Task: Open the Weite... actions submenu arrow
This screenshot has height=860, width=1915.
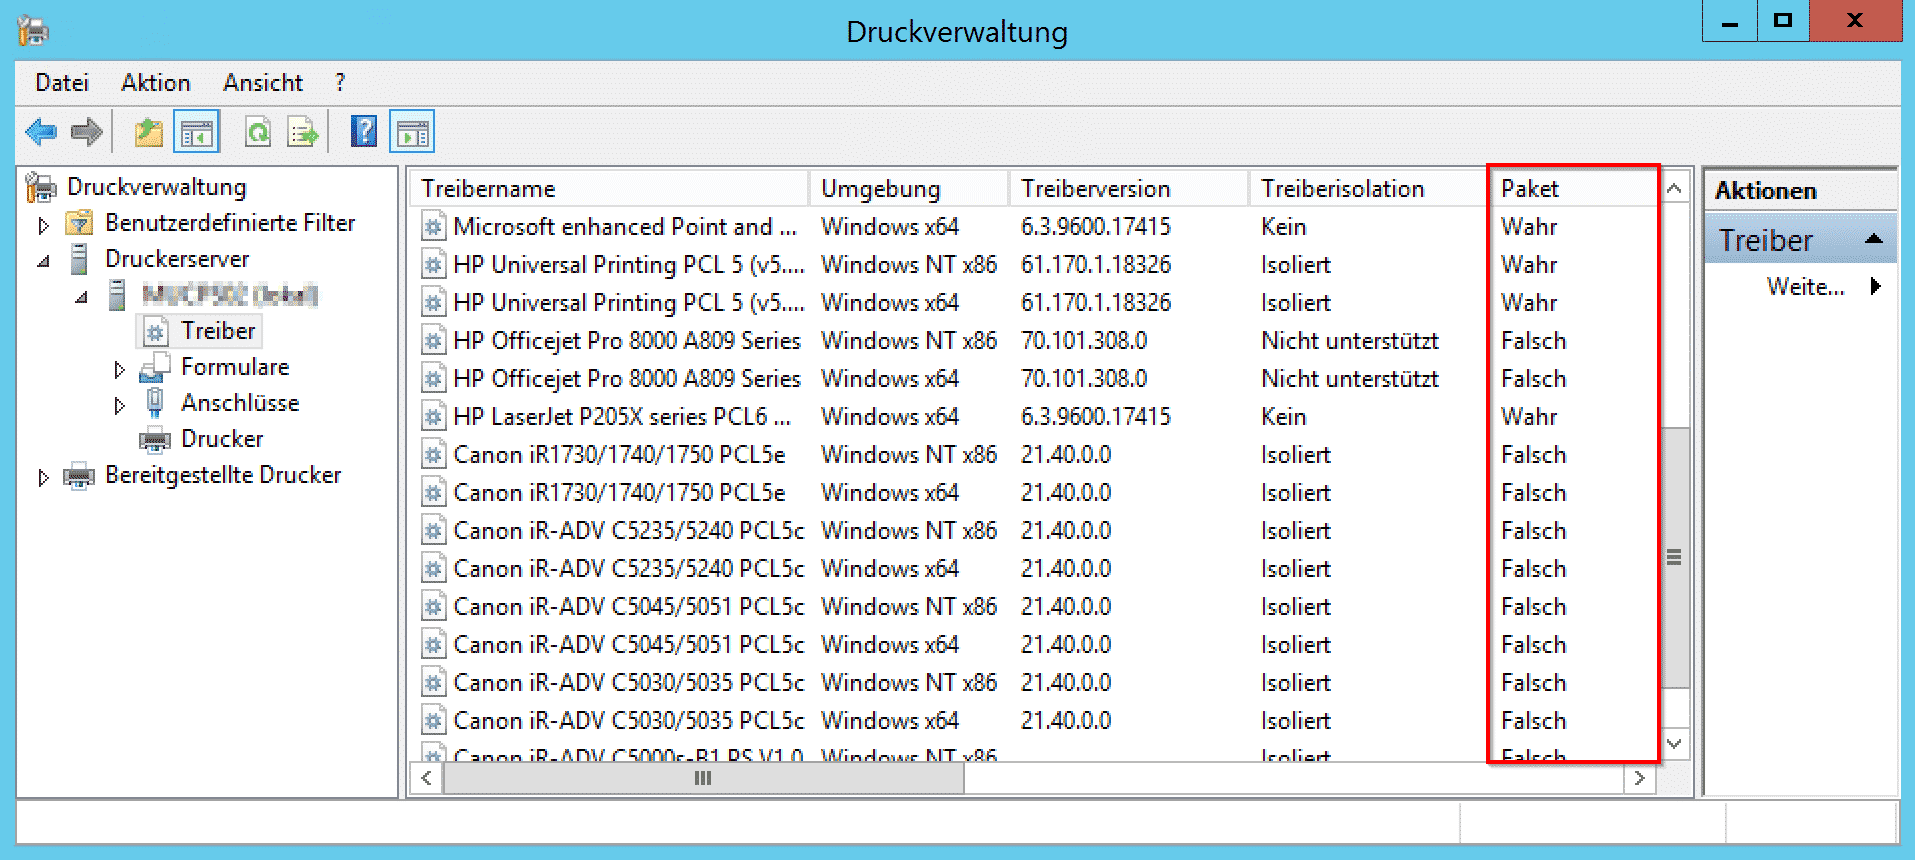Action: 1876,287
